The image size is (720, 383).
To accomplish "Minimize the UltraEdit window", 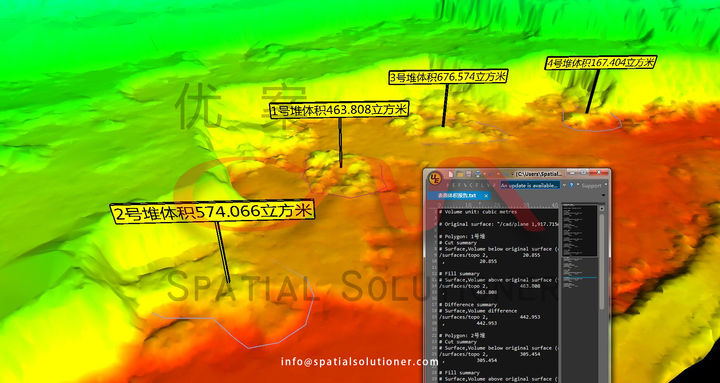I will [x=572, y=173].
